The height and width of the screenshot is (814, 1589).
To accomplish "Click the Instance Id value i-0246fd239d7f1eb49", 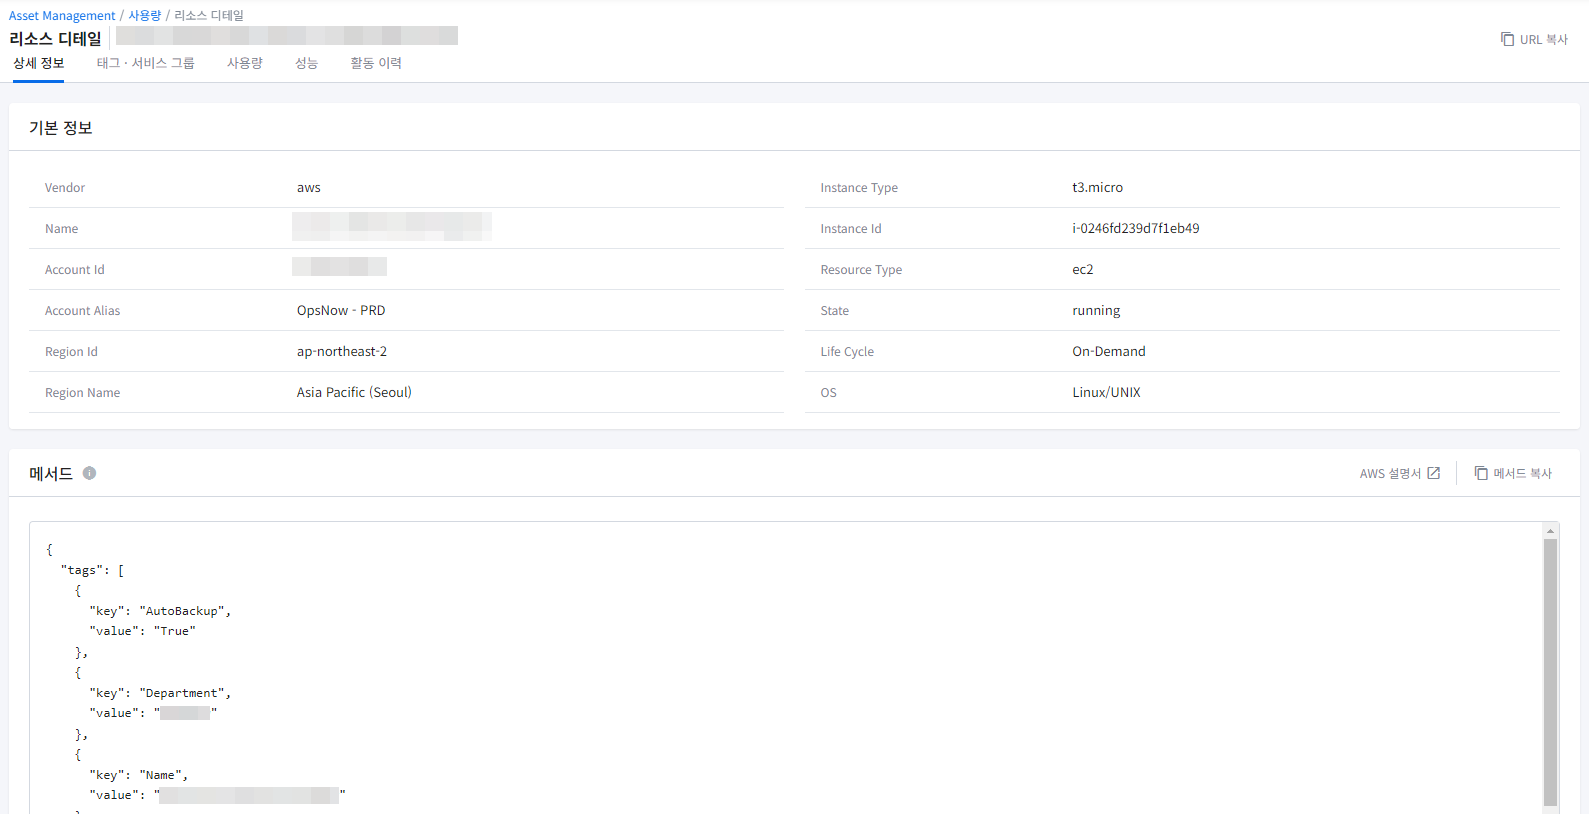I will (1135, 229).
